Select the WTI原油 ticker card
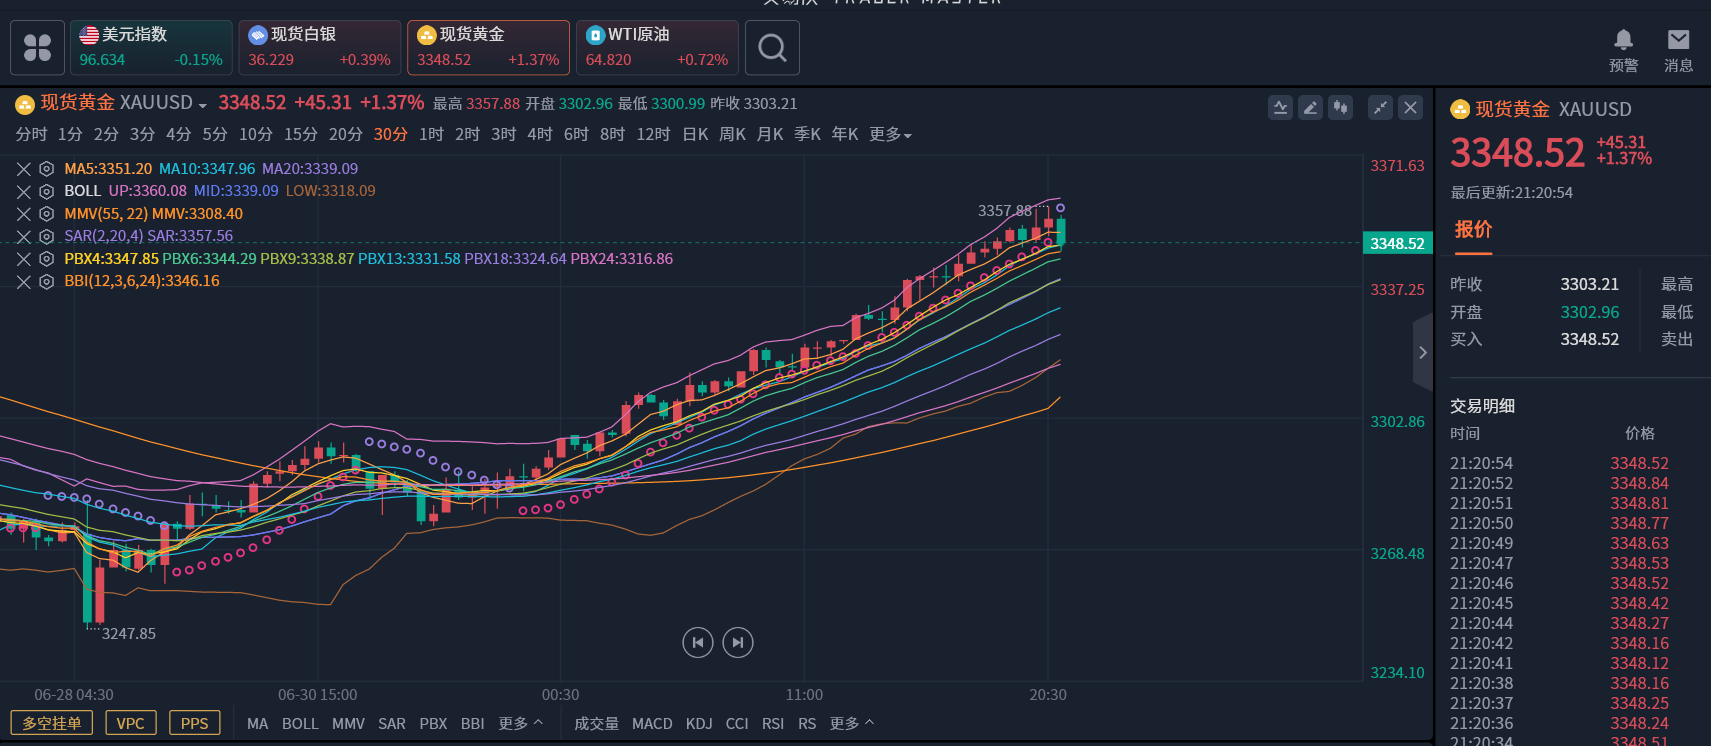The image size is (1711, 746). pos(658,48)
